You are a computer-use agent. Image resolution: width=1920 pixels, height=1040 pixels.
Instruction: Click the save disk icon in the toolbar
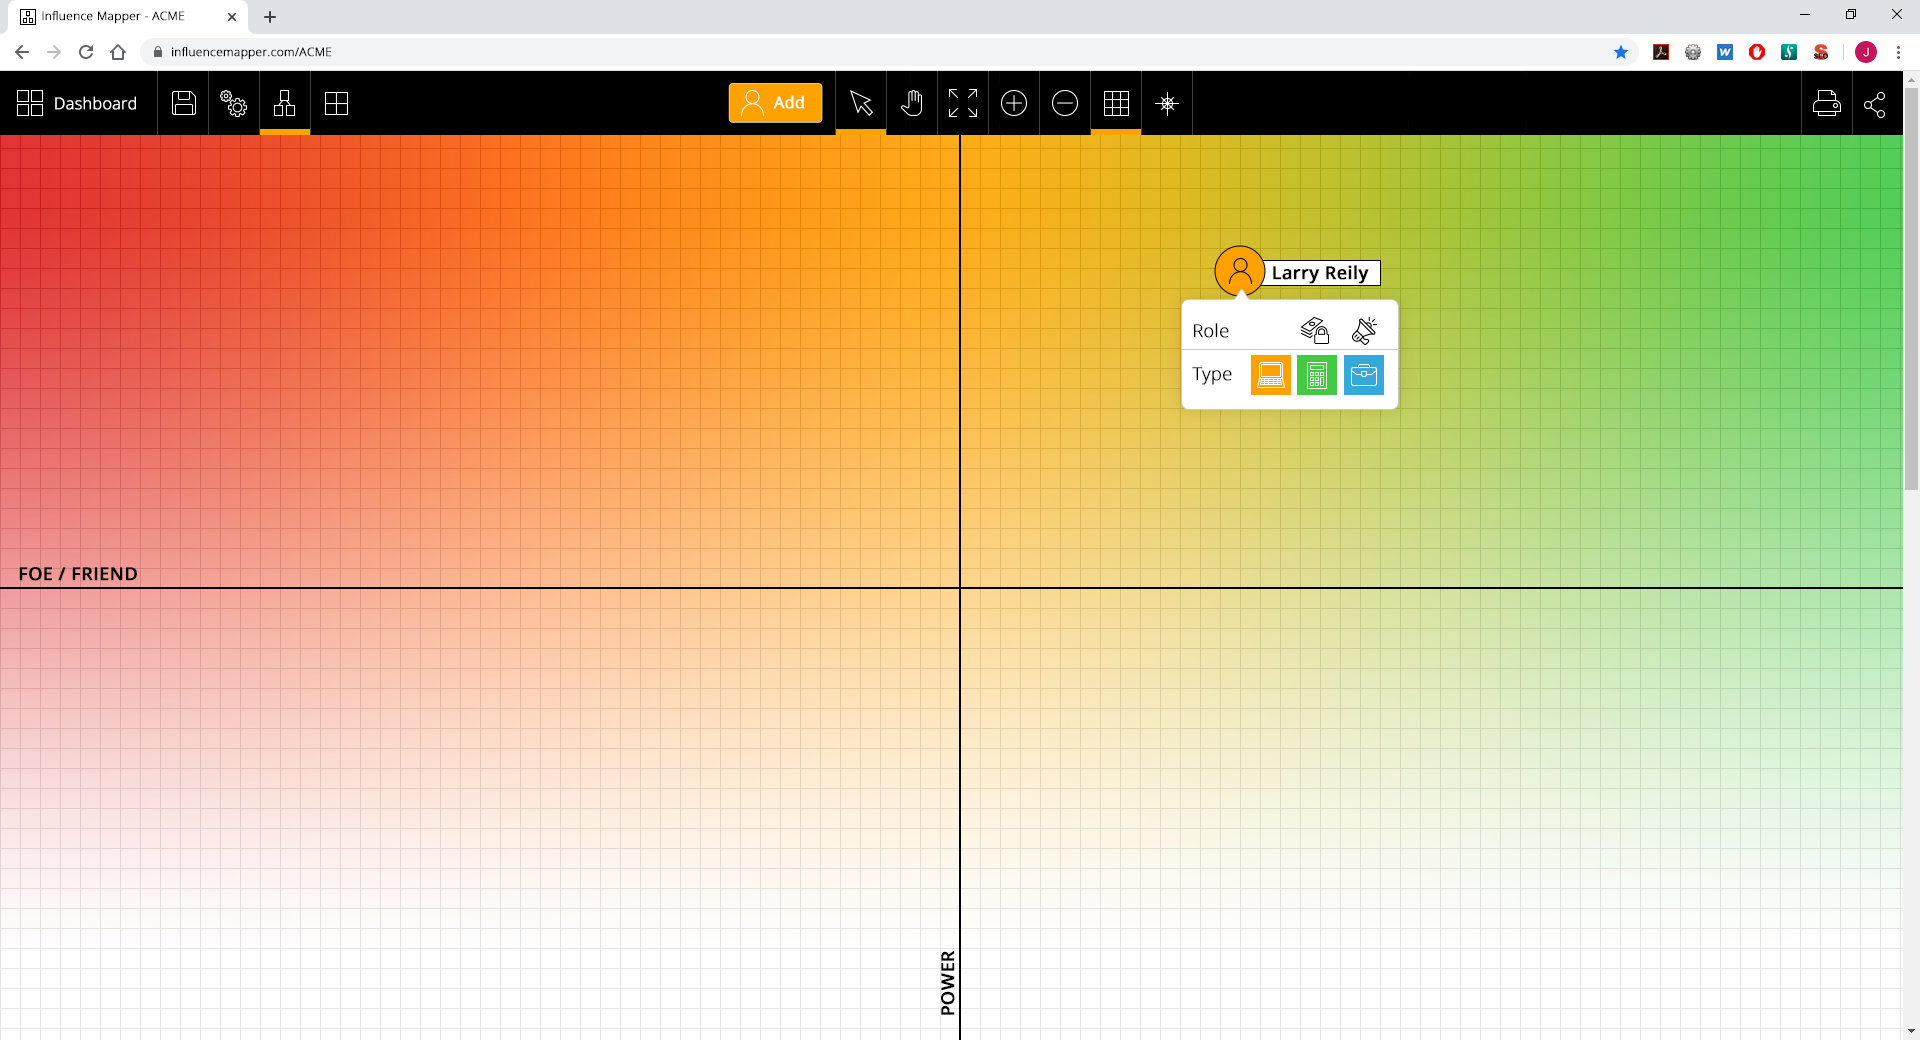pyautogui.click(x=184, y=103)
